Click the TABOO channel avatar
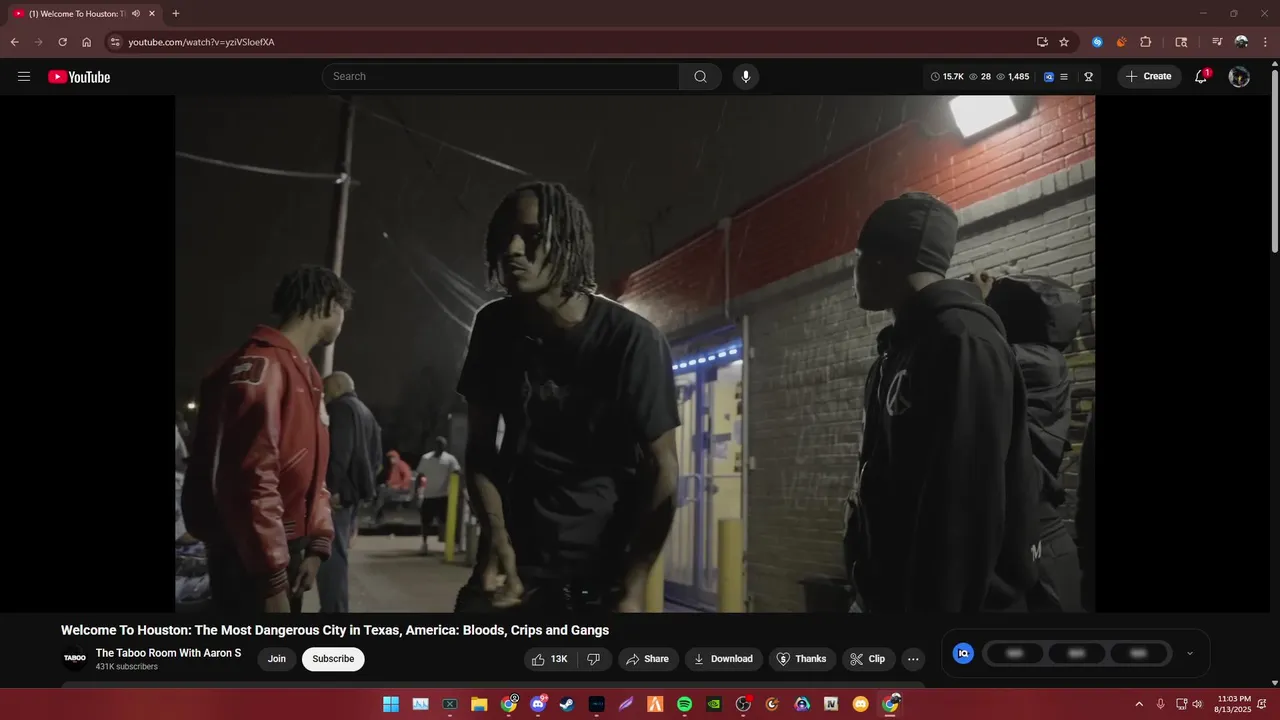 75,658
